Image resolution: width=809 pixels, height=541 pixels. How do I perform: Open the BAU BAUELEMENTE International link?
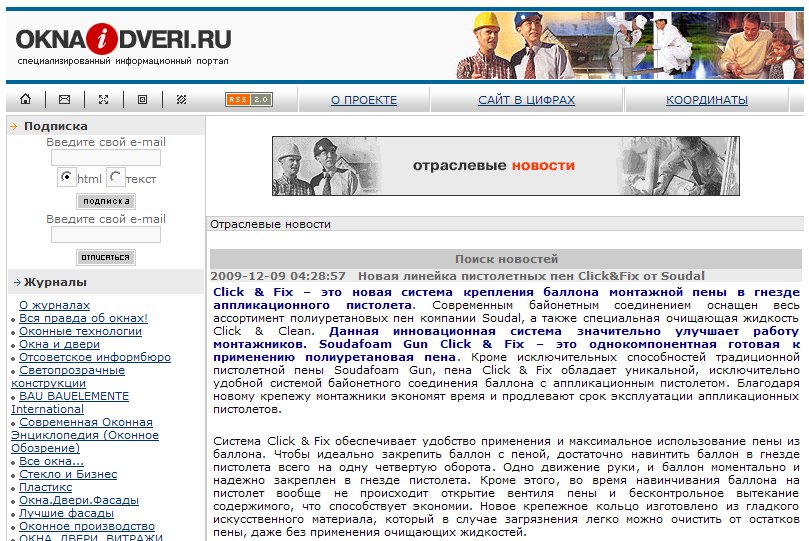coord(70,403)
